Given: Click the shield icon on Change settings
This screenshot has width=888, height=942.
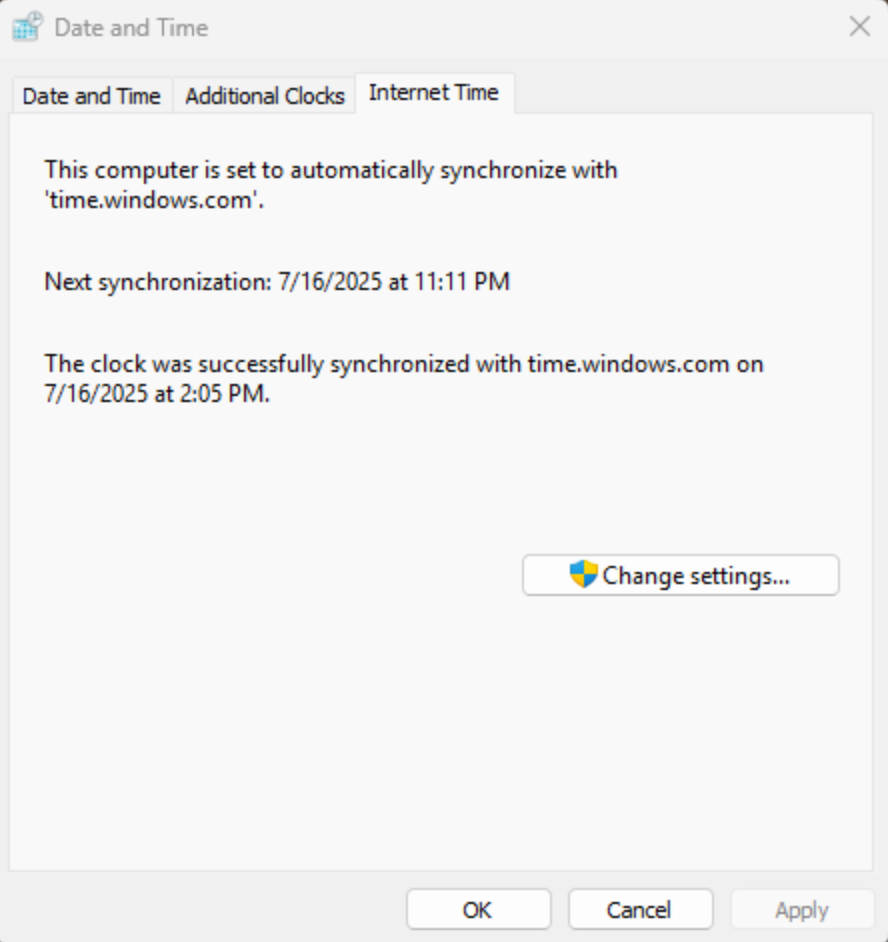Looking at the screenshot, I should click(583, 575).
